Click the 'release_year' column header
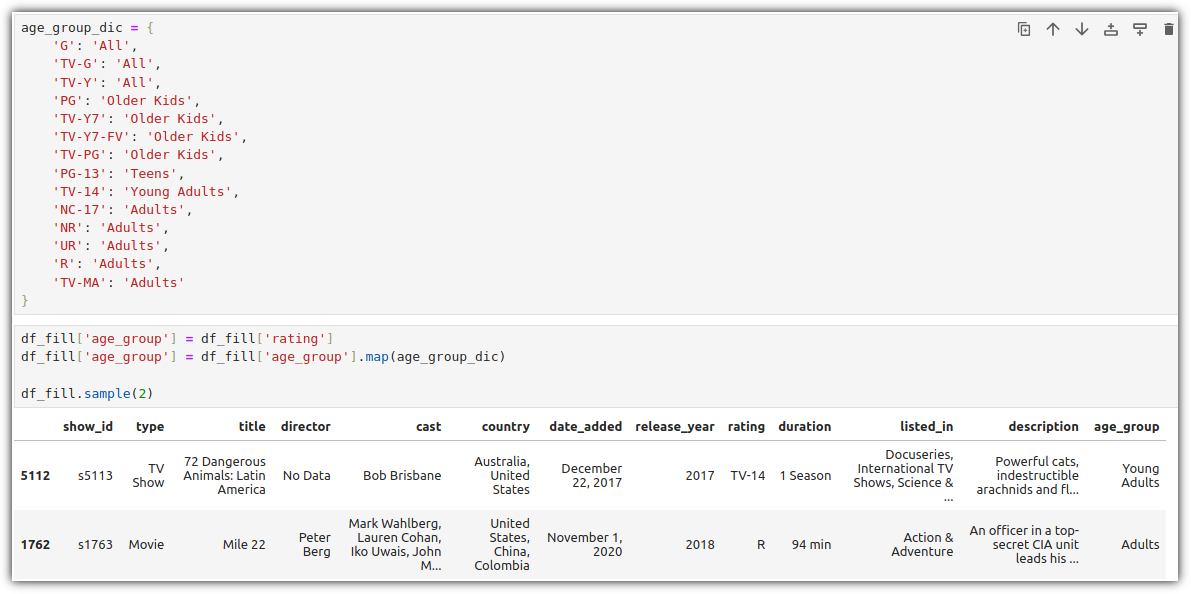This screenshot has height=594, width=1191. click(x=674, y=427)
